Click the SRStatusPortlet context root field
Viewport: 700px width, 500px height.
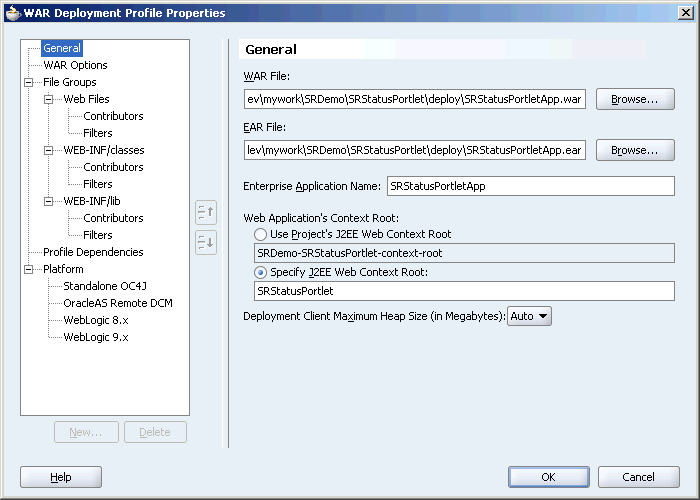tap(464, 291)
